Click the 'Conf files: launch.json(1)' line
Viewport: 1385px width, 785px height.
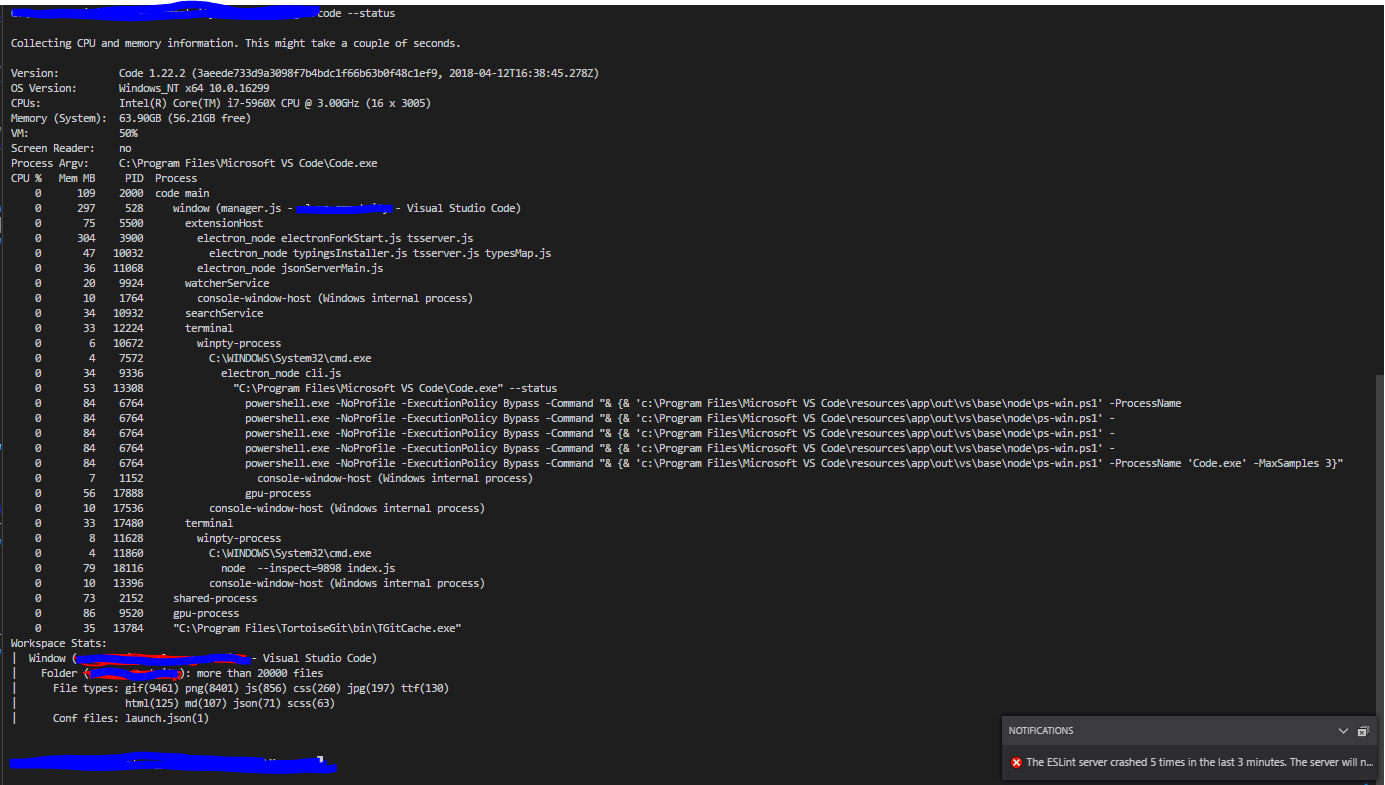(x=131, y=719)
